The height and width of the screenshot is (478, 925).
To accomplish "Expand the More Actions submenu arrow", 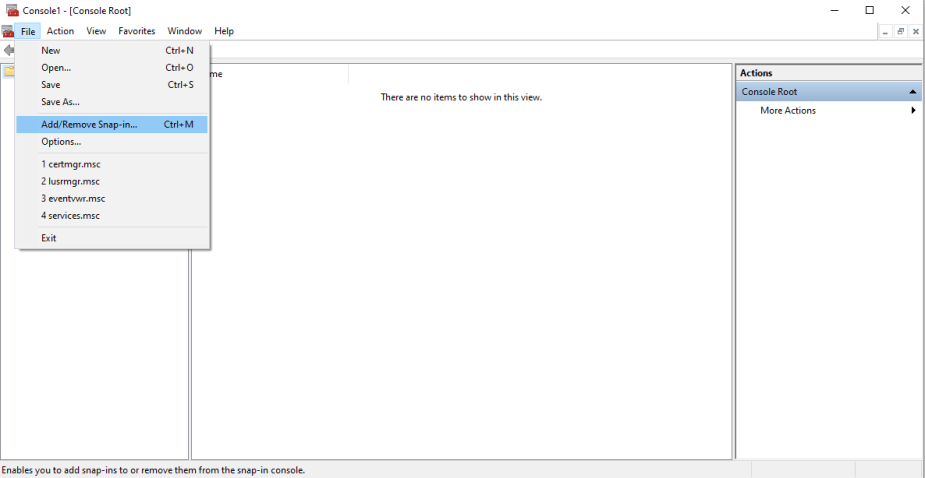I will tap(914, 110).
